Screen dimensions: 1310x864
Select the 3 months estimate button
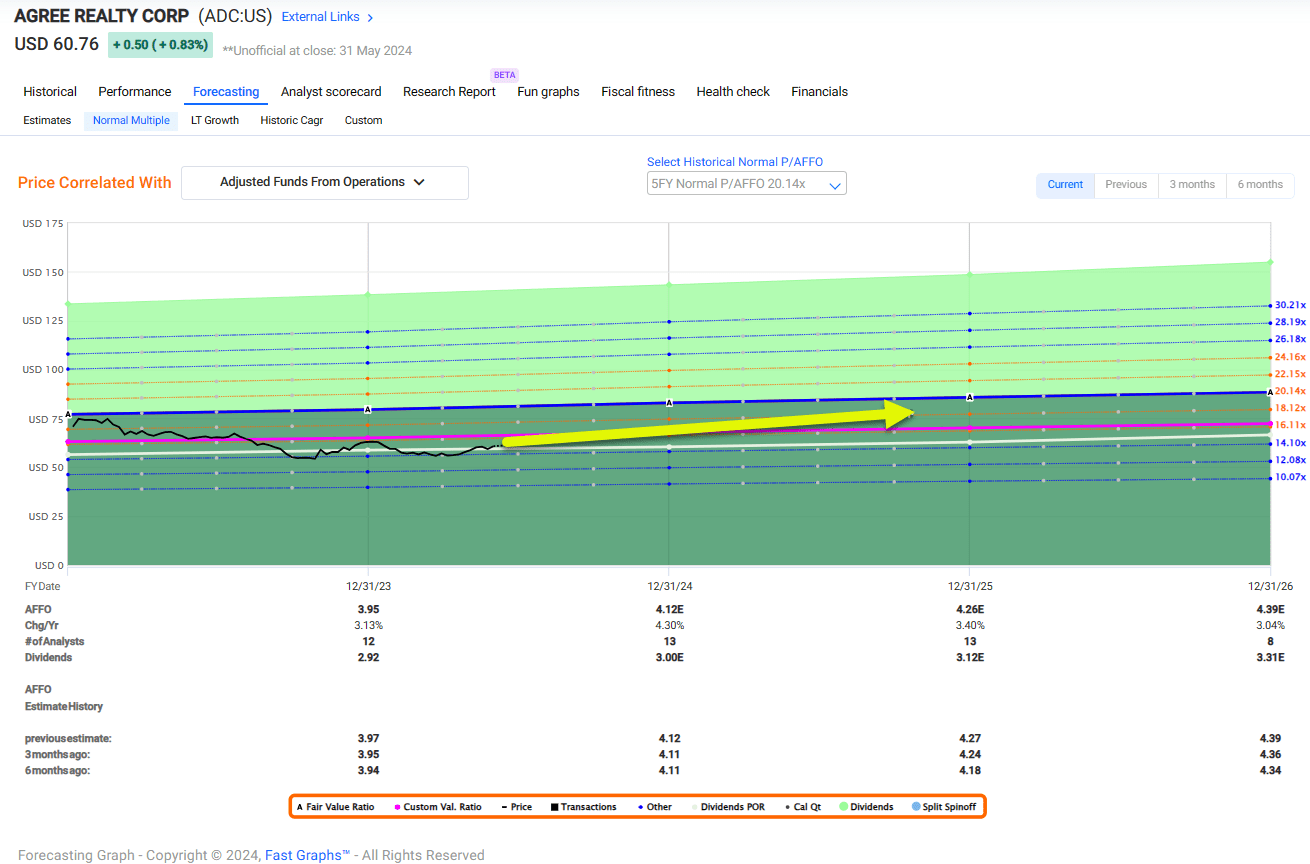[x=1192, y=185]
